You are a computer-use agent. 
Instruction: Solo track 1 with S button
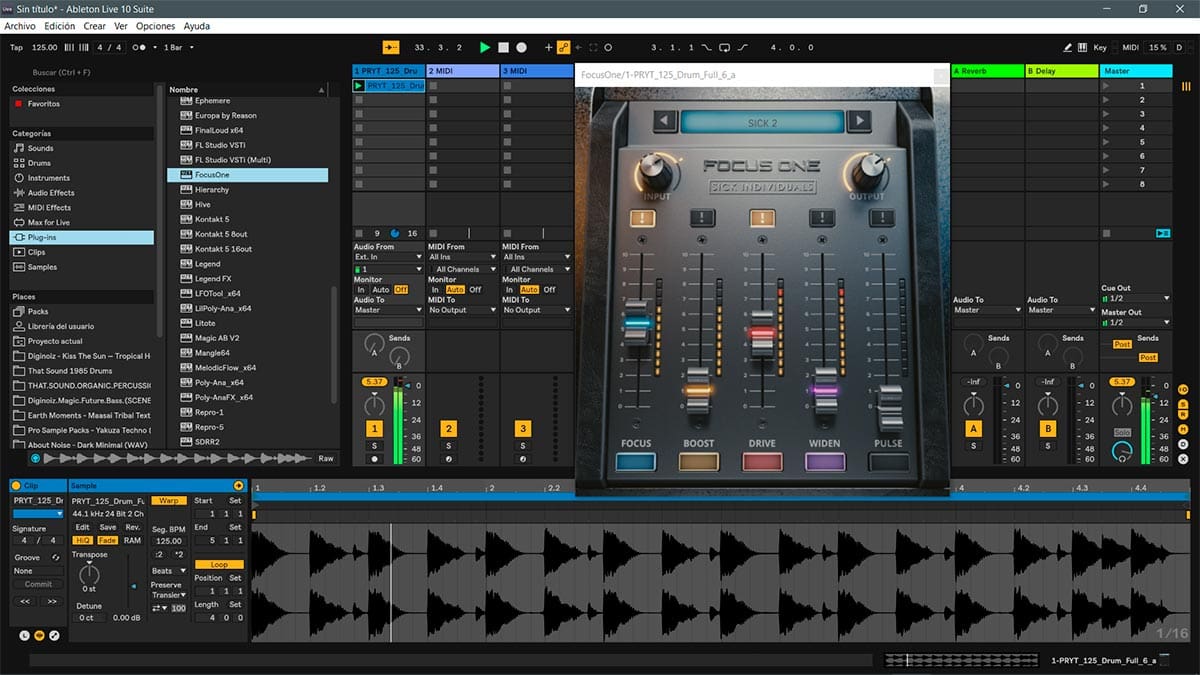[x=374, y=446]
